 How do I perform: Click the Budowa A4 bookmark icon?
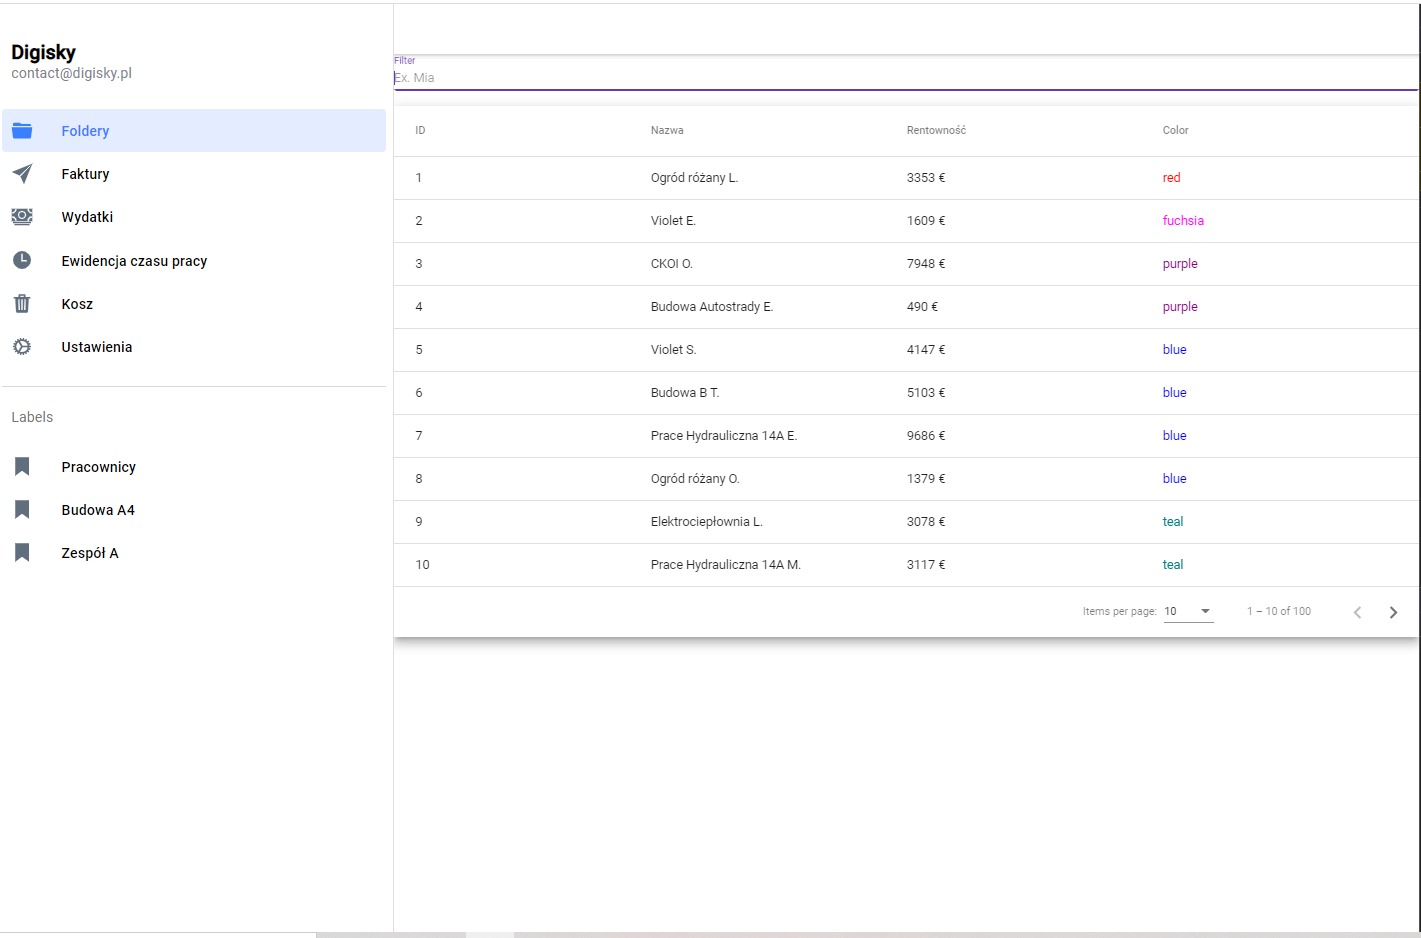22,510
